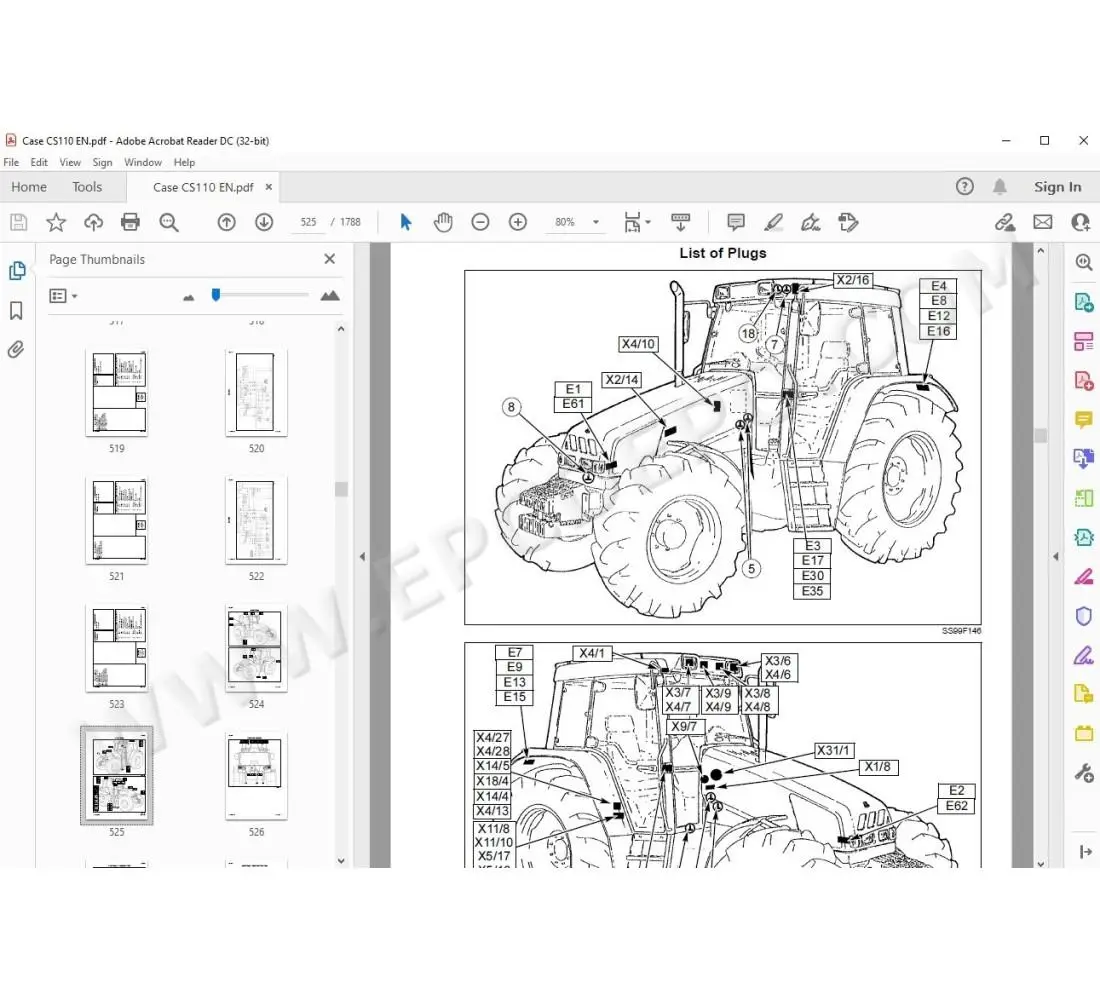Click the upload to cloud icon
Screen dimensions: 1100x1000
(93, 222)
